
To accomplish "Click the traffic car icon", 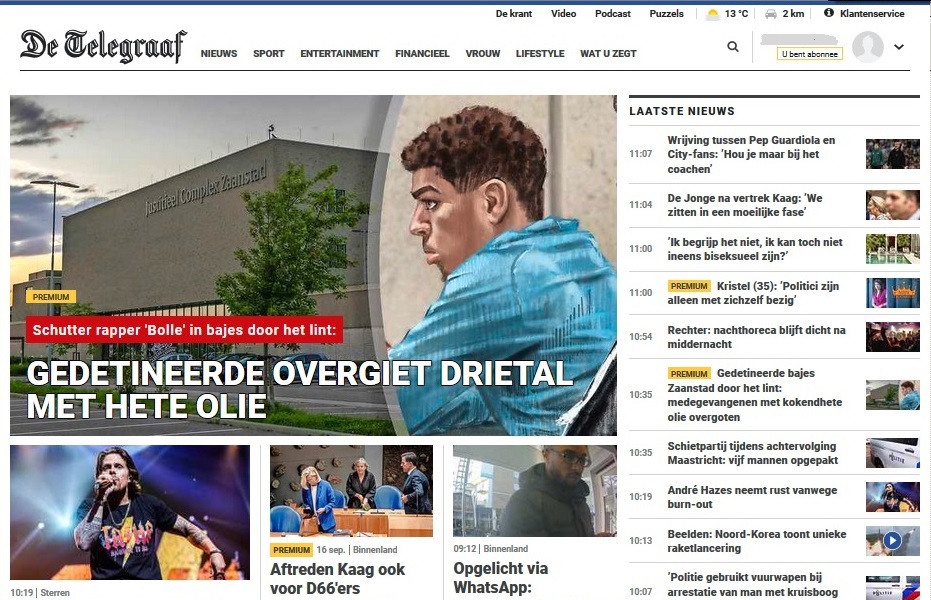I will click(771, 14).
